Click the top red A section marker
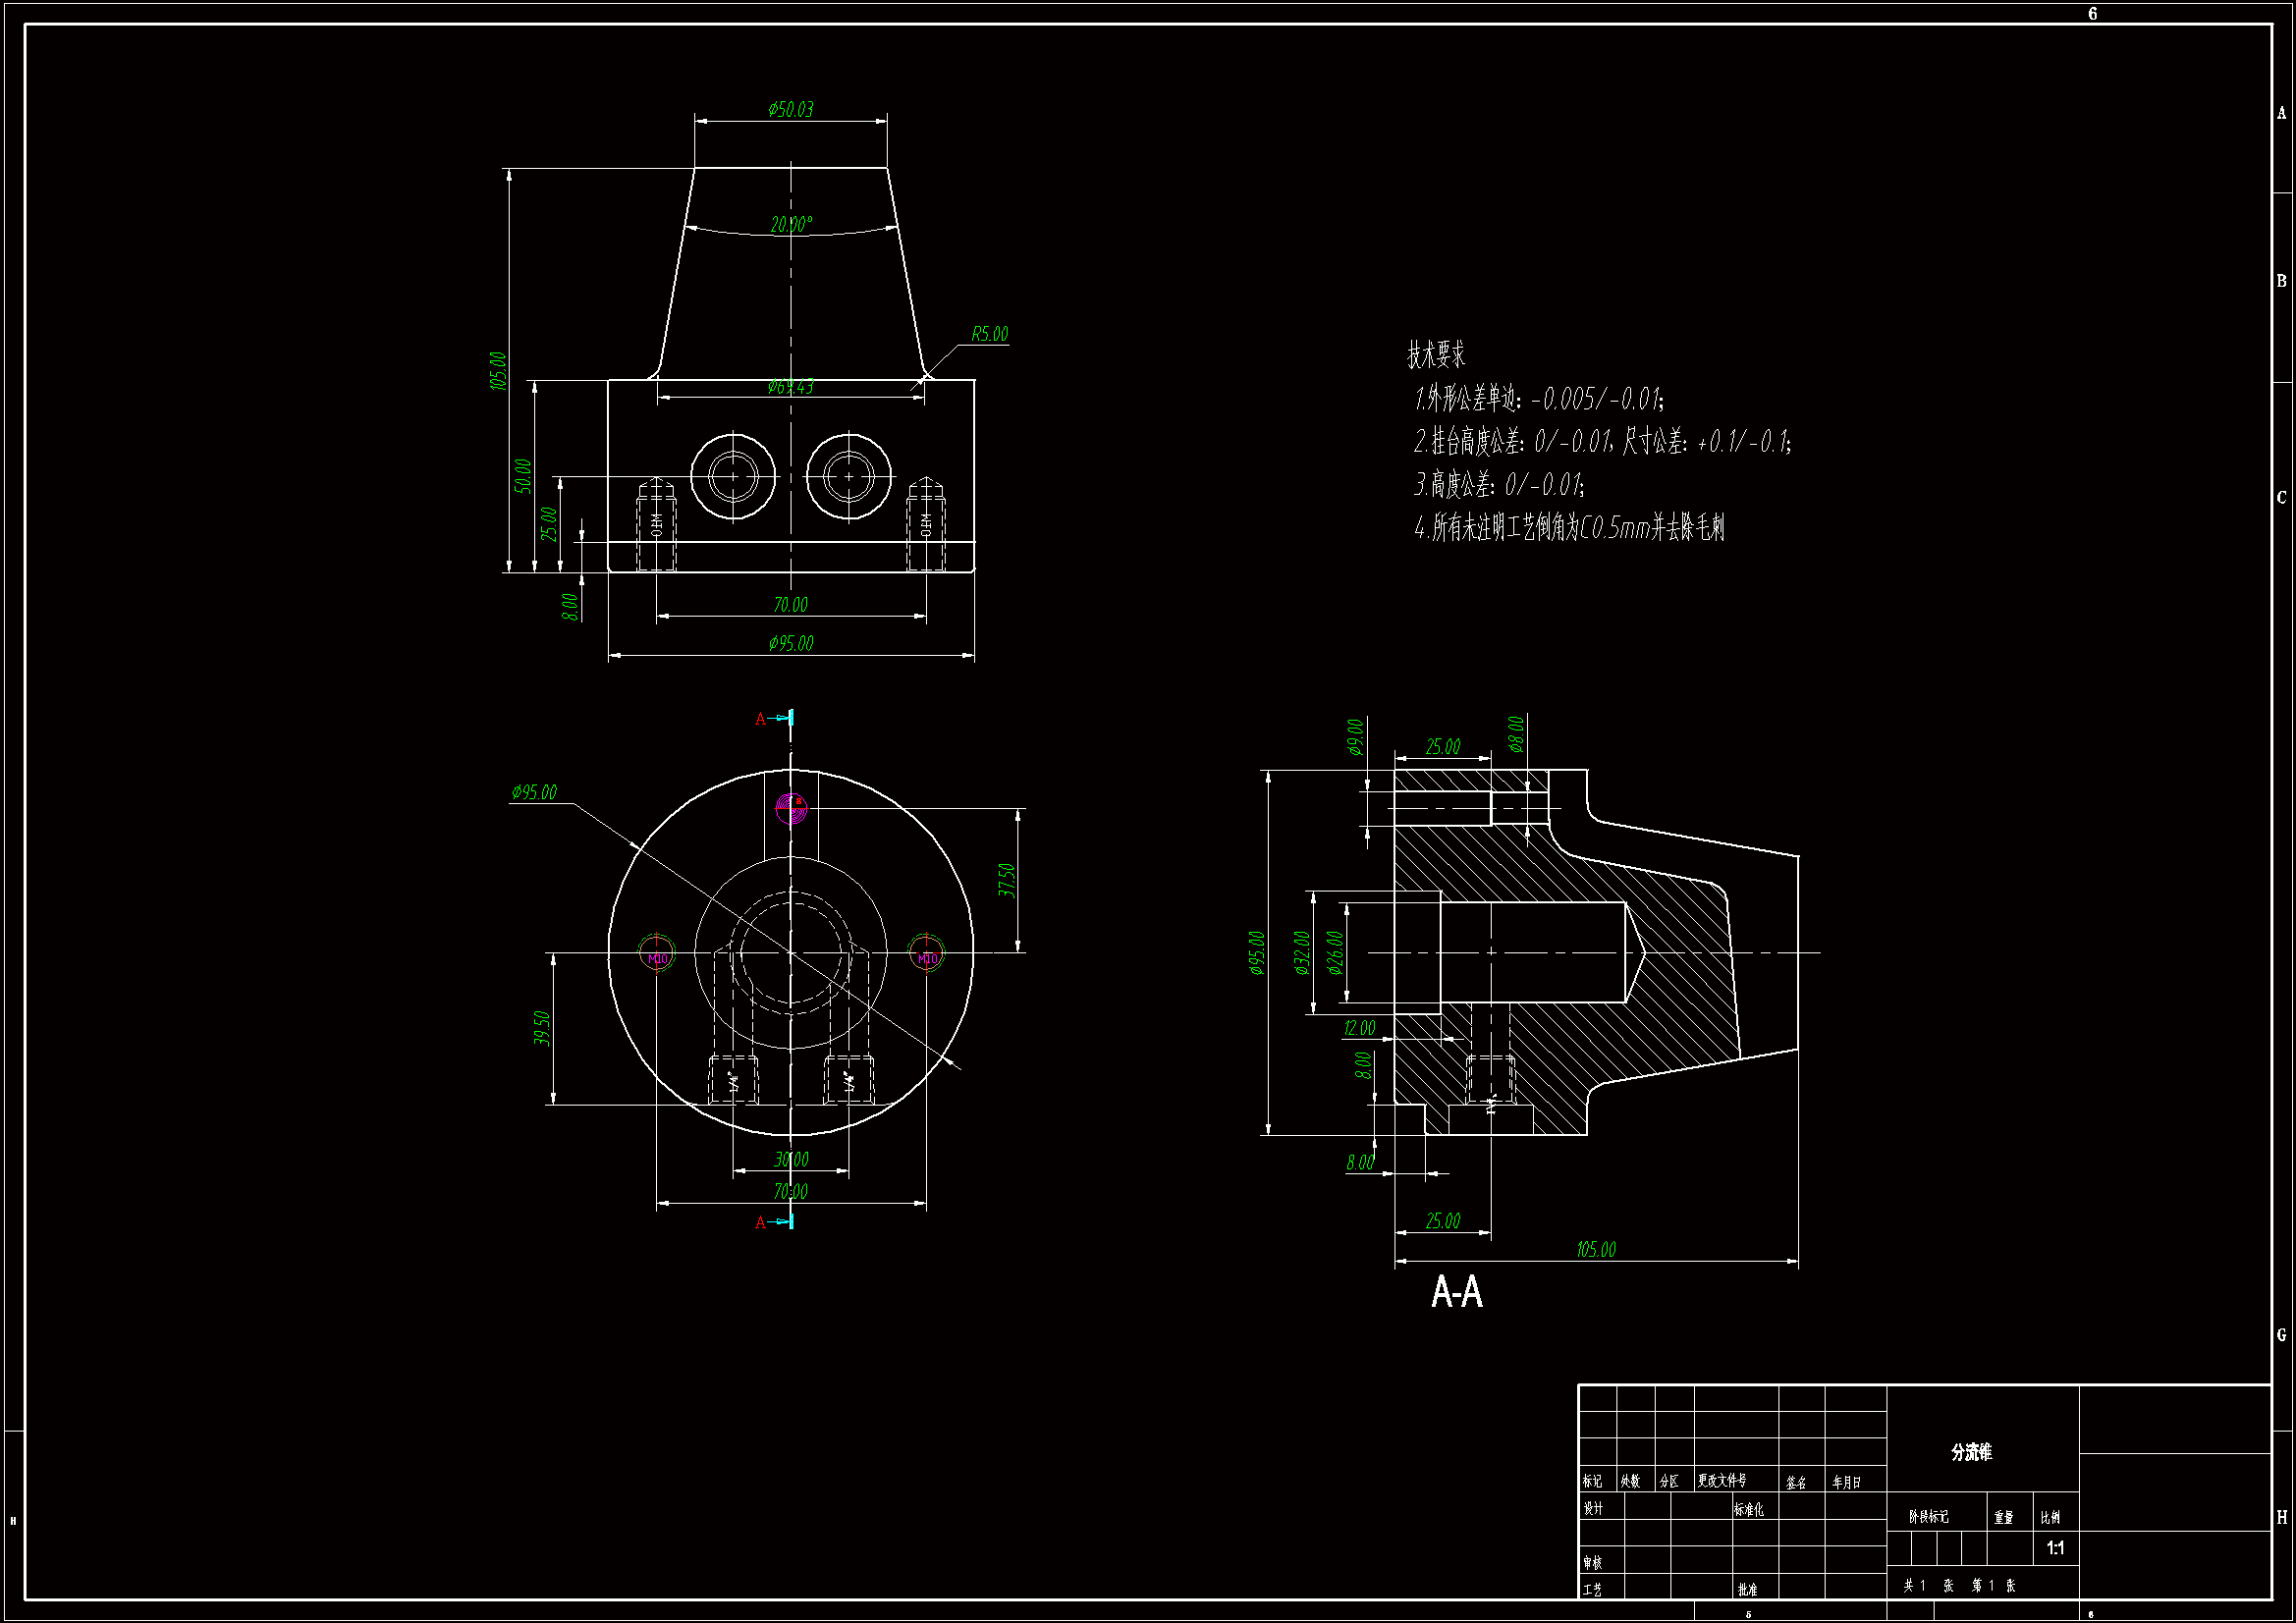The height and width of the screenshot is (1623, 2296). (x=760, y=719)
